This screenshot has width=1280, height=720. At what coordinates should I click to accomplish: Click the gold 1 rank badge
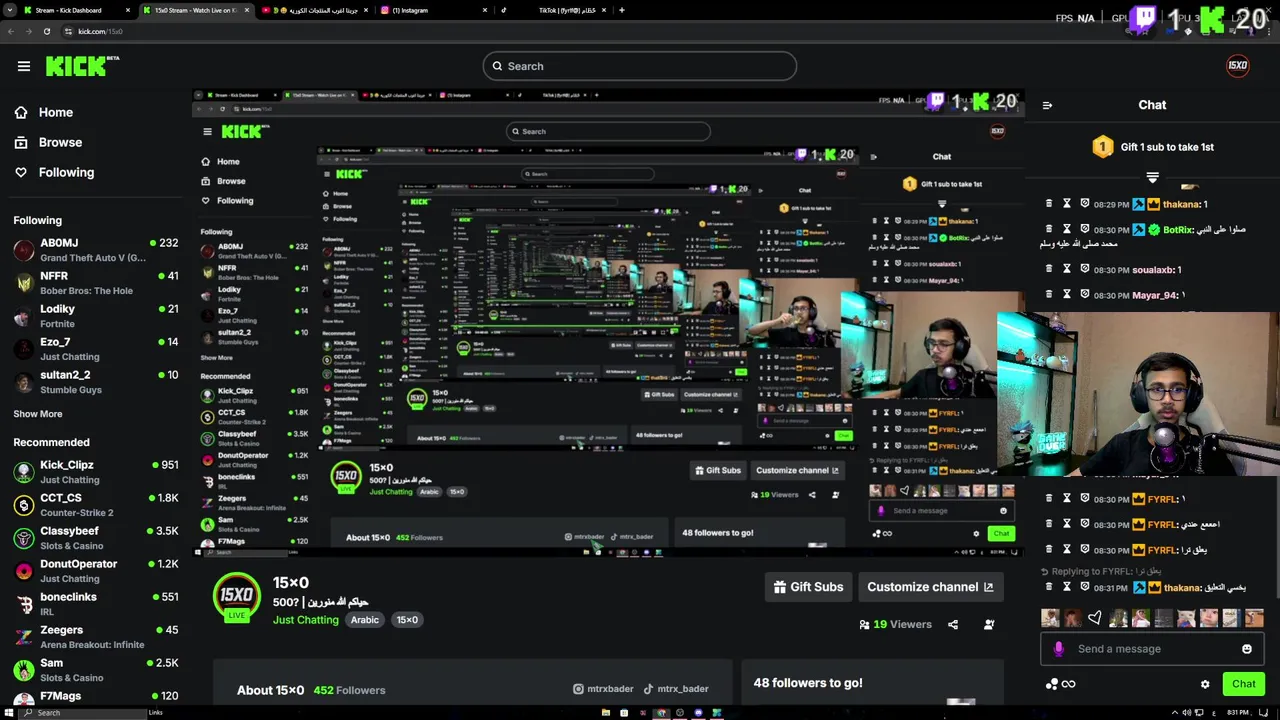point(1102,147)
